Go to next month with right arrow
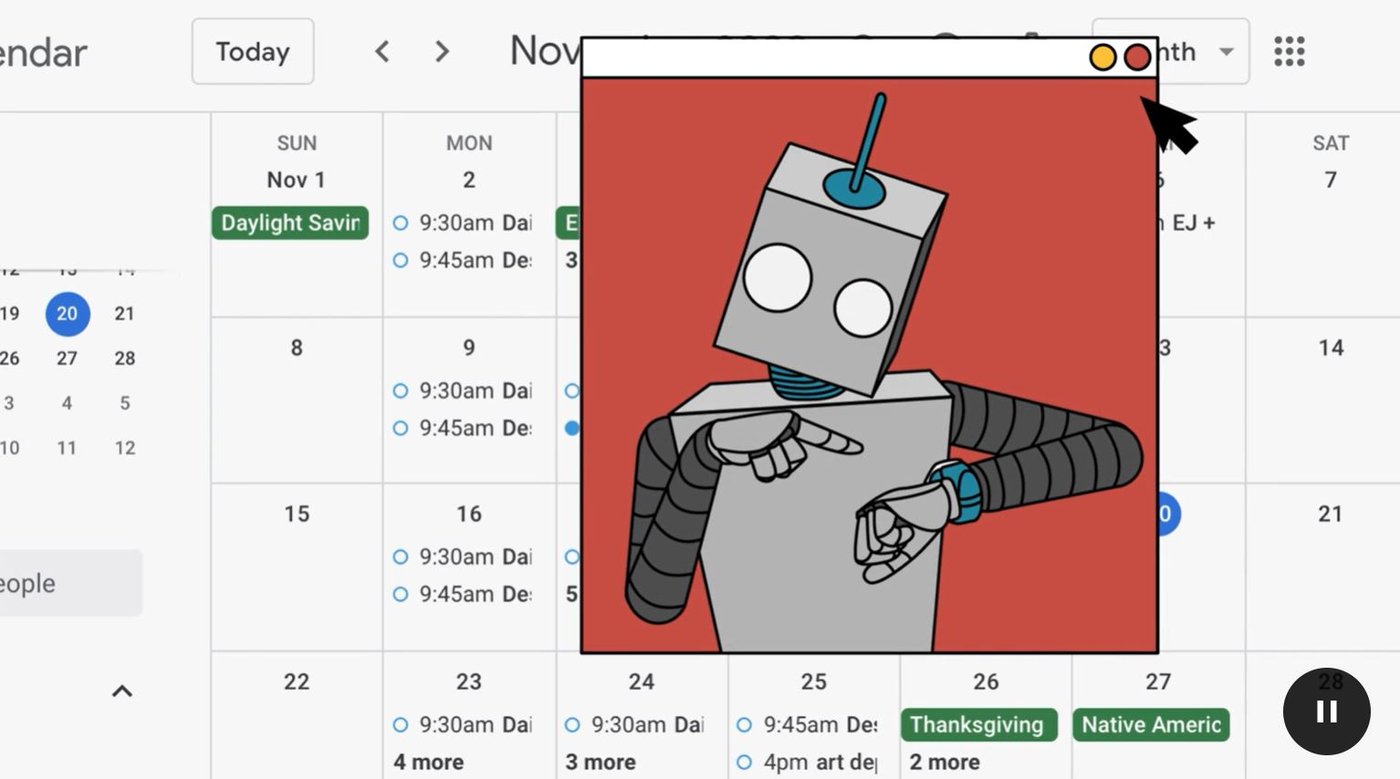The height and width of the screenshot is (779, 1400). click(442, 51)
